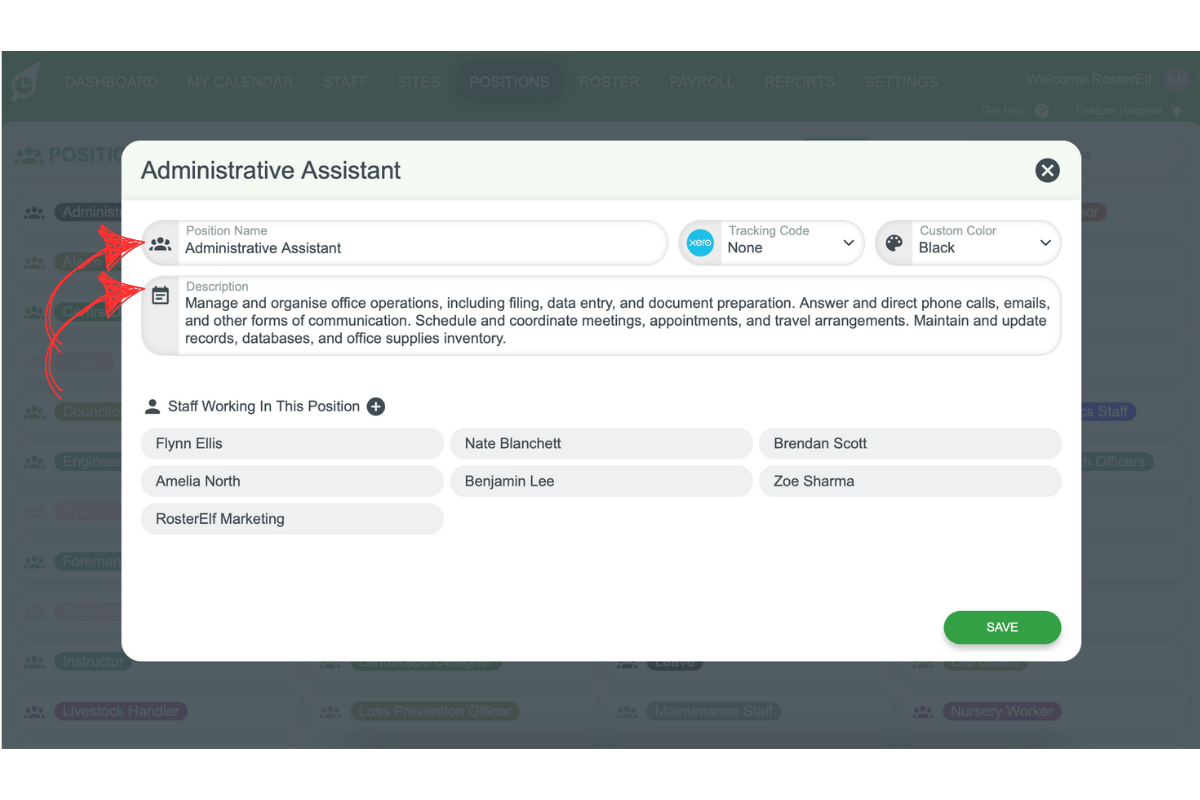
Task: Click the calendar icon next to Description
Action: (161, 292)
